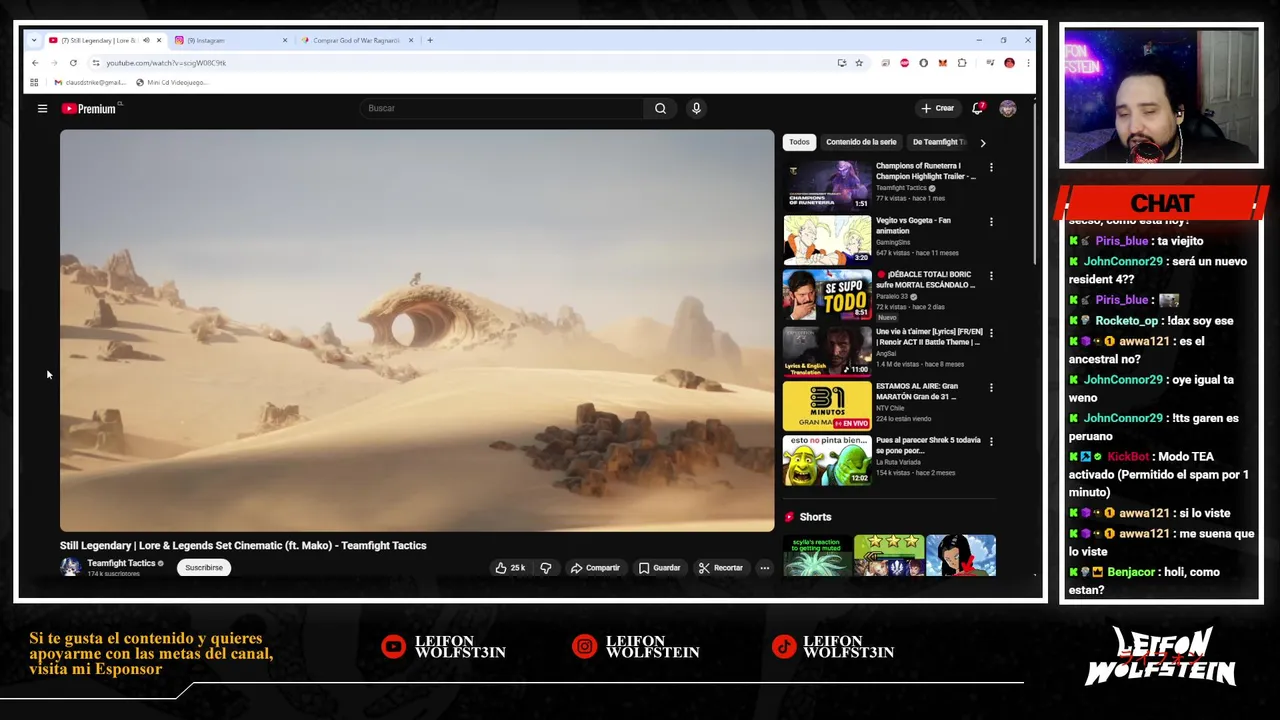Expand more filter chips with arrow
Image resolution: width=1280 pixels, height=720 pixels.
tap(982, 142)
